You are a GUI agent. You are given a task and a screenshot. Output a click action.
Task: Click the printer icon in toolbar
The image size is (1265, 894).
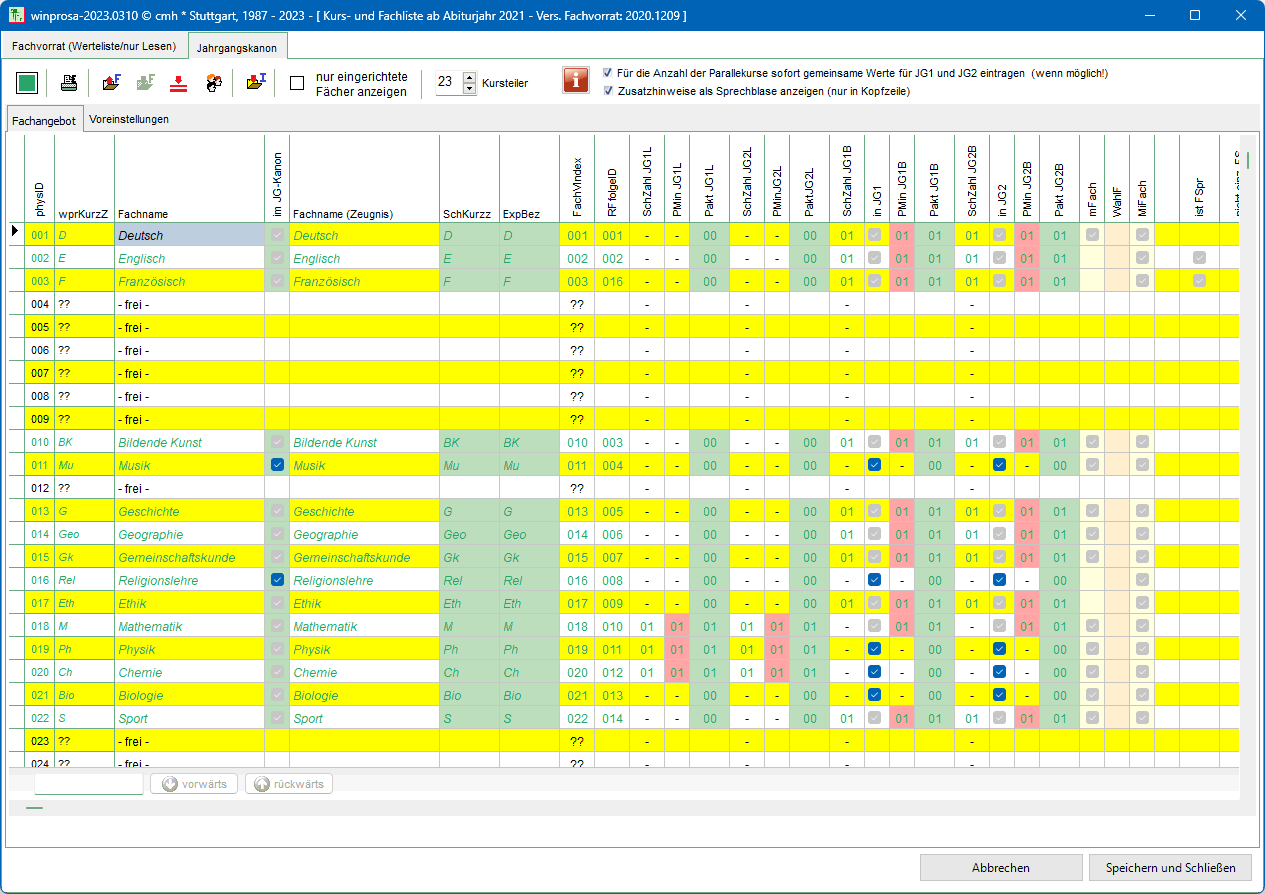click(69, 83)
